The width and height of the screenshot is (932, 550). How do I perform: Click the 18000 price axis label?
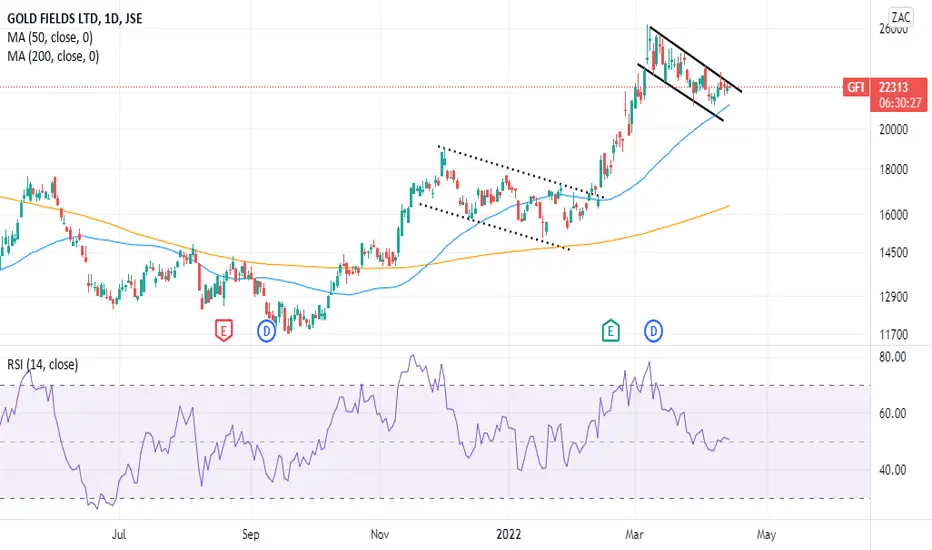tap(893, 169)
